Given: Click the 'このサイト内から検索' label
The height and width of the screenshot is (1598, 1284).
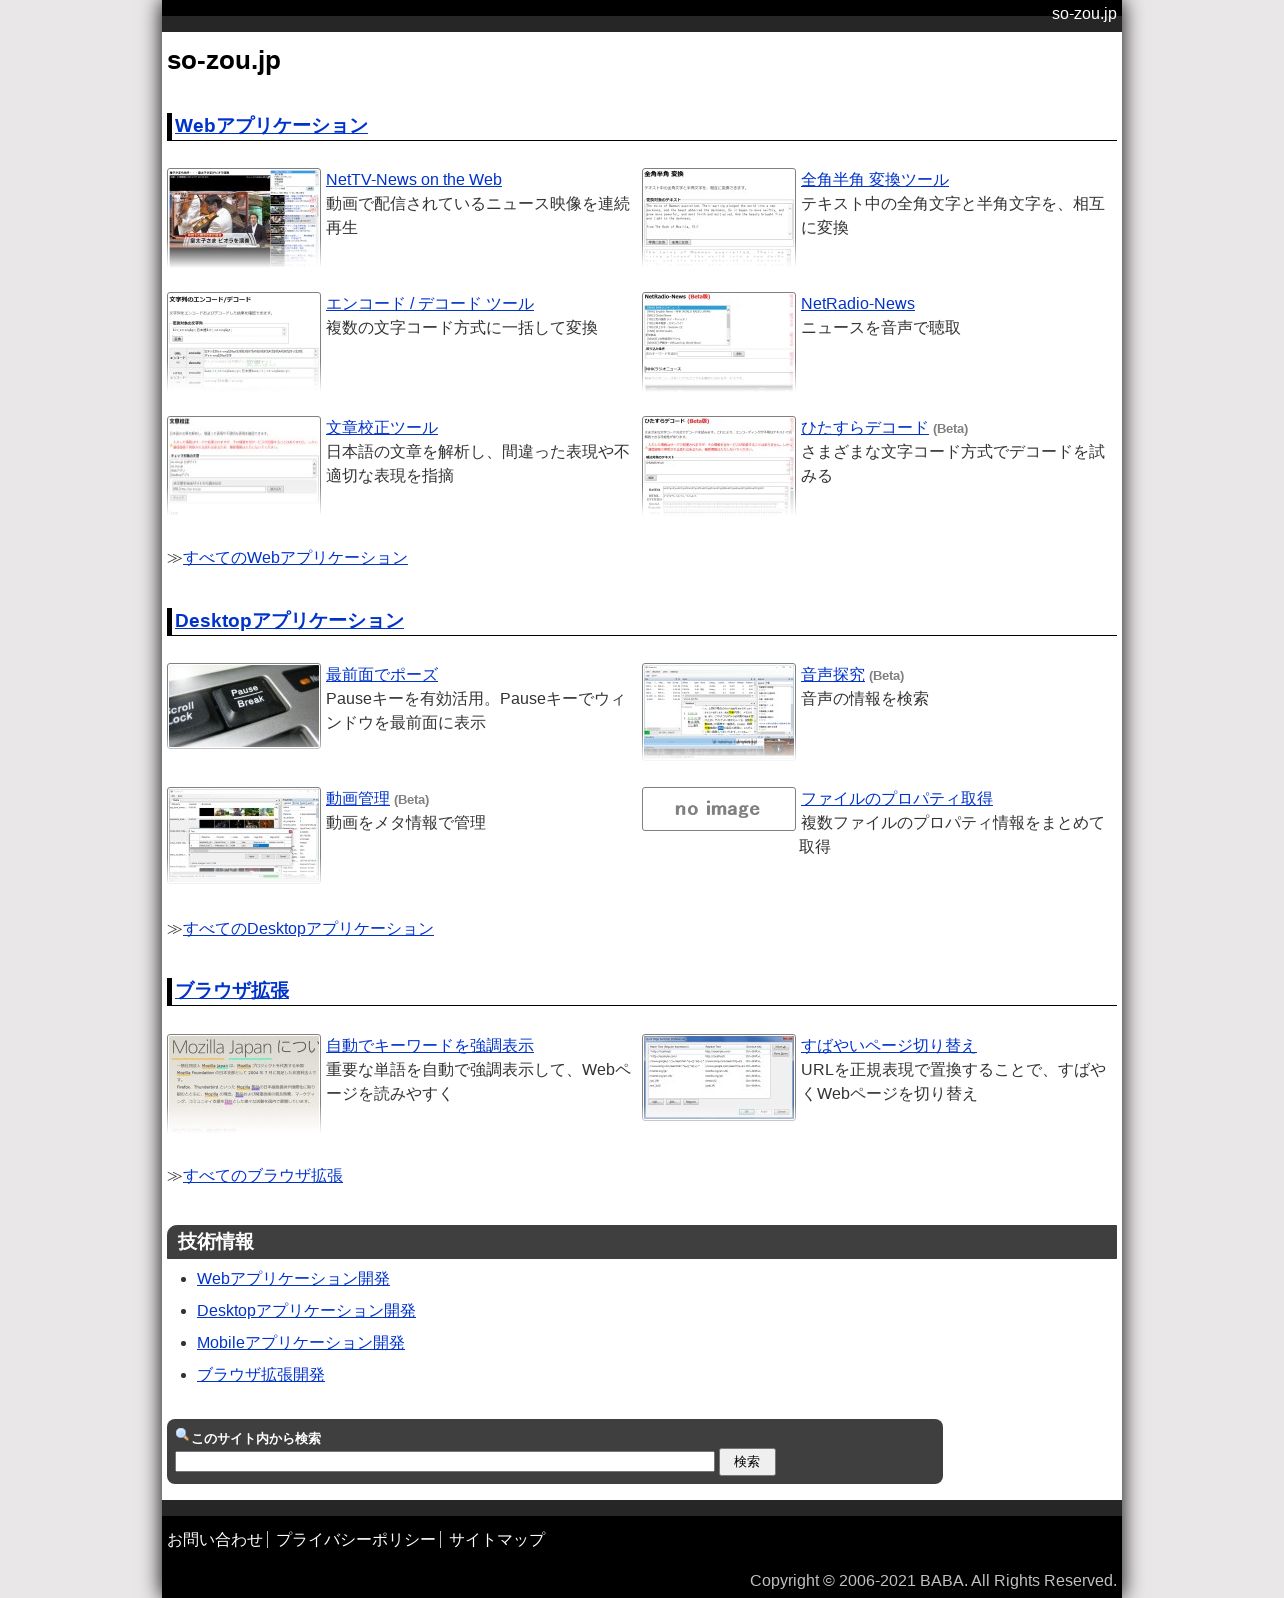Looking at the screenshot, I should [x=256, y=1439].
